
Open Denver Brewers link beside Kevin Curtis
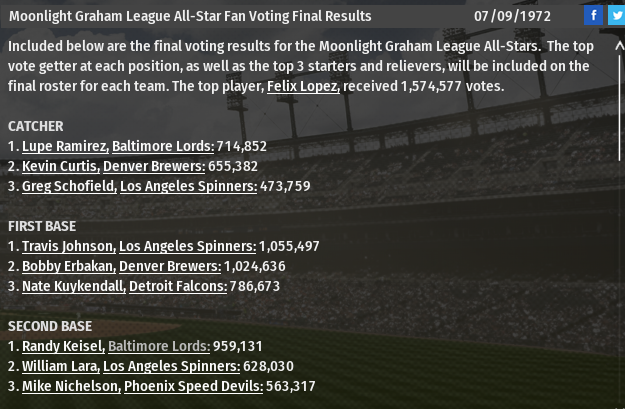coord(153,166)
